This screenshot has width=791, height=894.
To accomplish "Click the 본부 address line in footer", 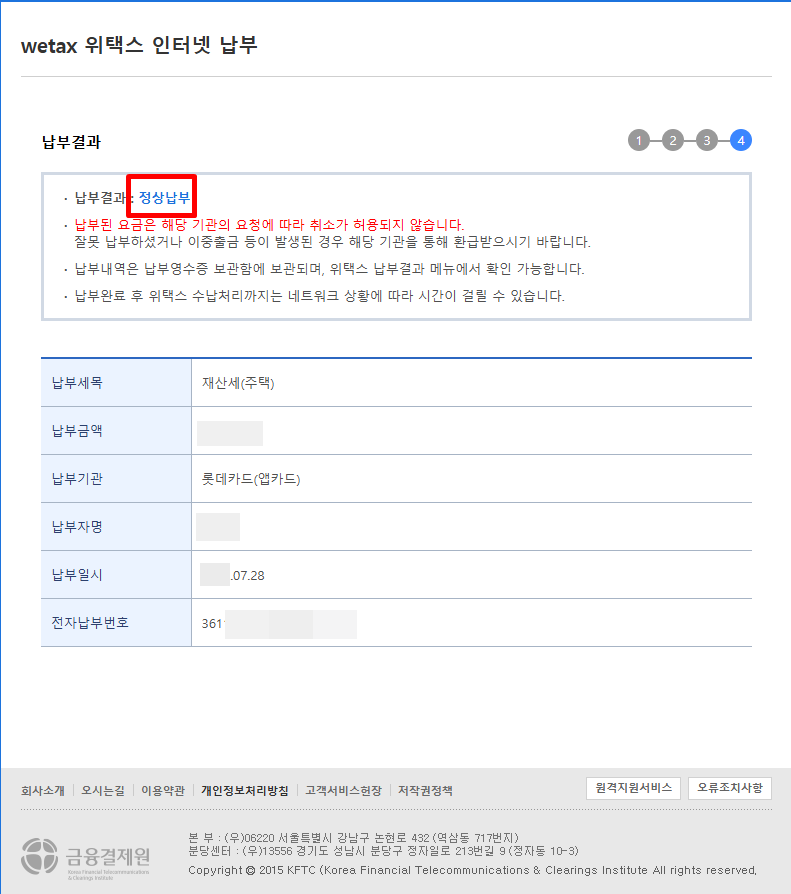I will [x=354, y=838].
